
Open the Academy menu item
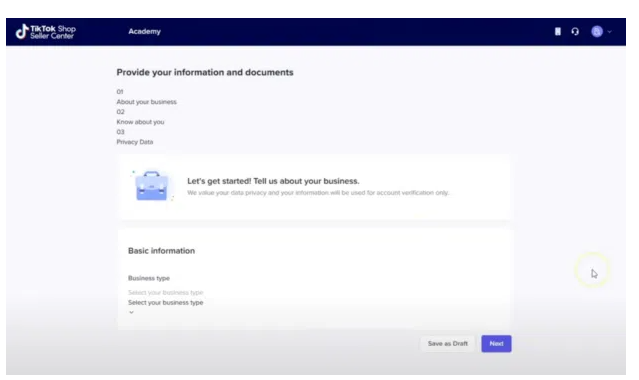tap(144, 31)
